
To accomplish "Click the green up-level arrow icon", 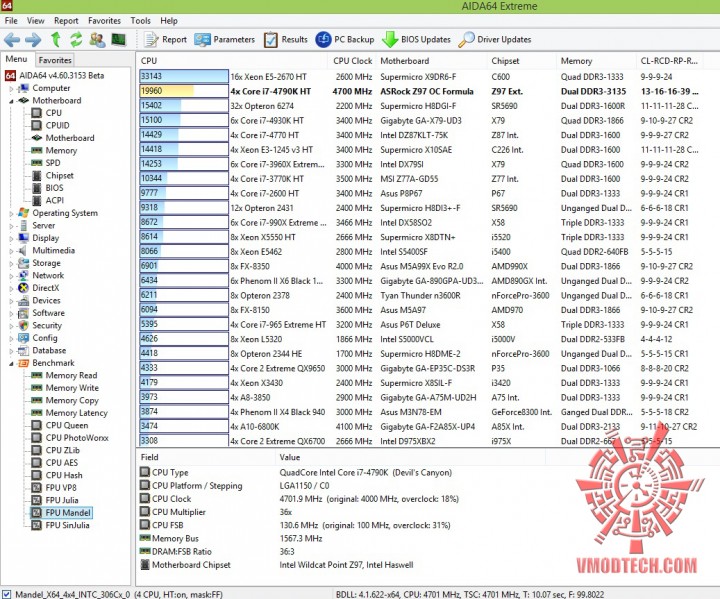I will [56, 40].
